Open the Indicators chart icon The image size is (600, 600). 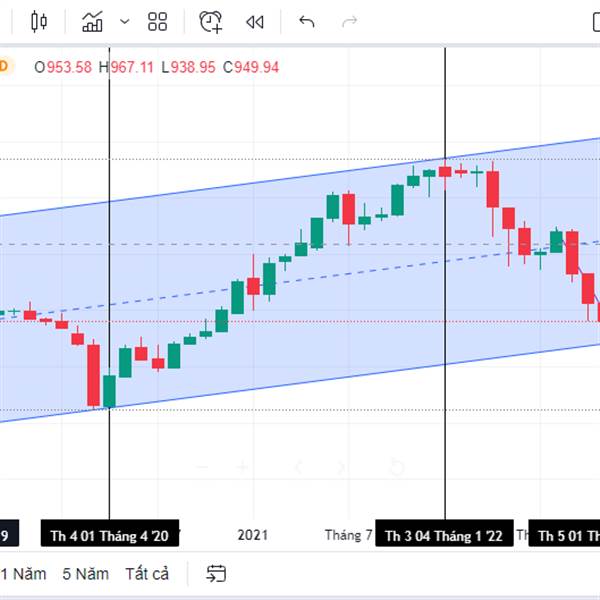point(93,21)
